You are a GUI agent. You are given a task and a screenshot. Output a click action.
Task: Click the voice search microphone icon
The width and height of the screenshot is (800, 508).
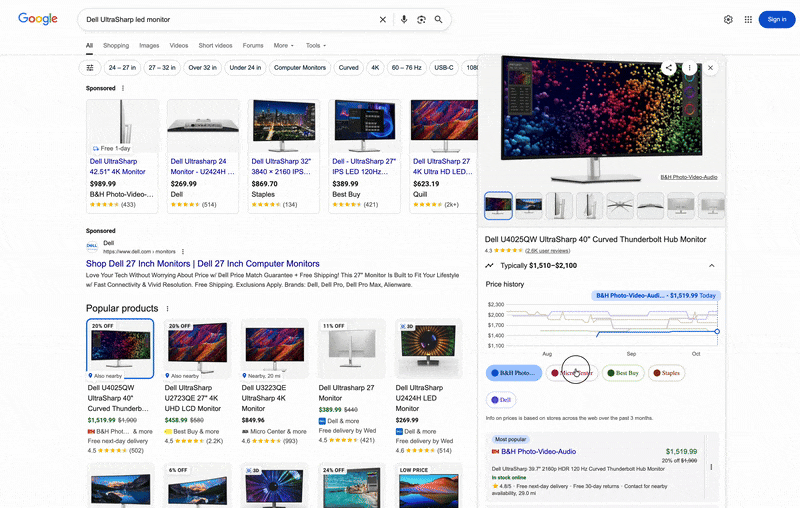pyautogui.click(x=404, y=19)
